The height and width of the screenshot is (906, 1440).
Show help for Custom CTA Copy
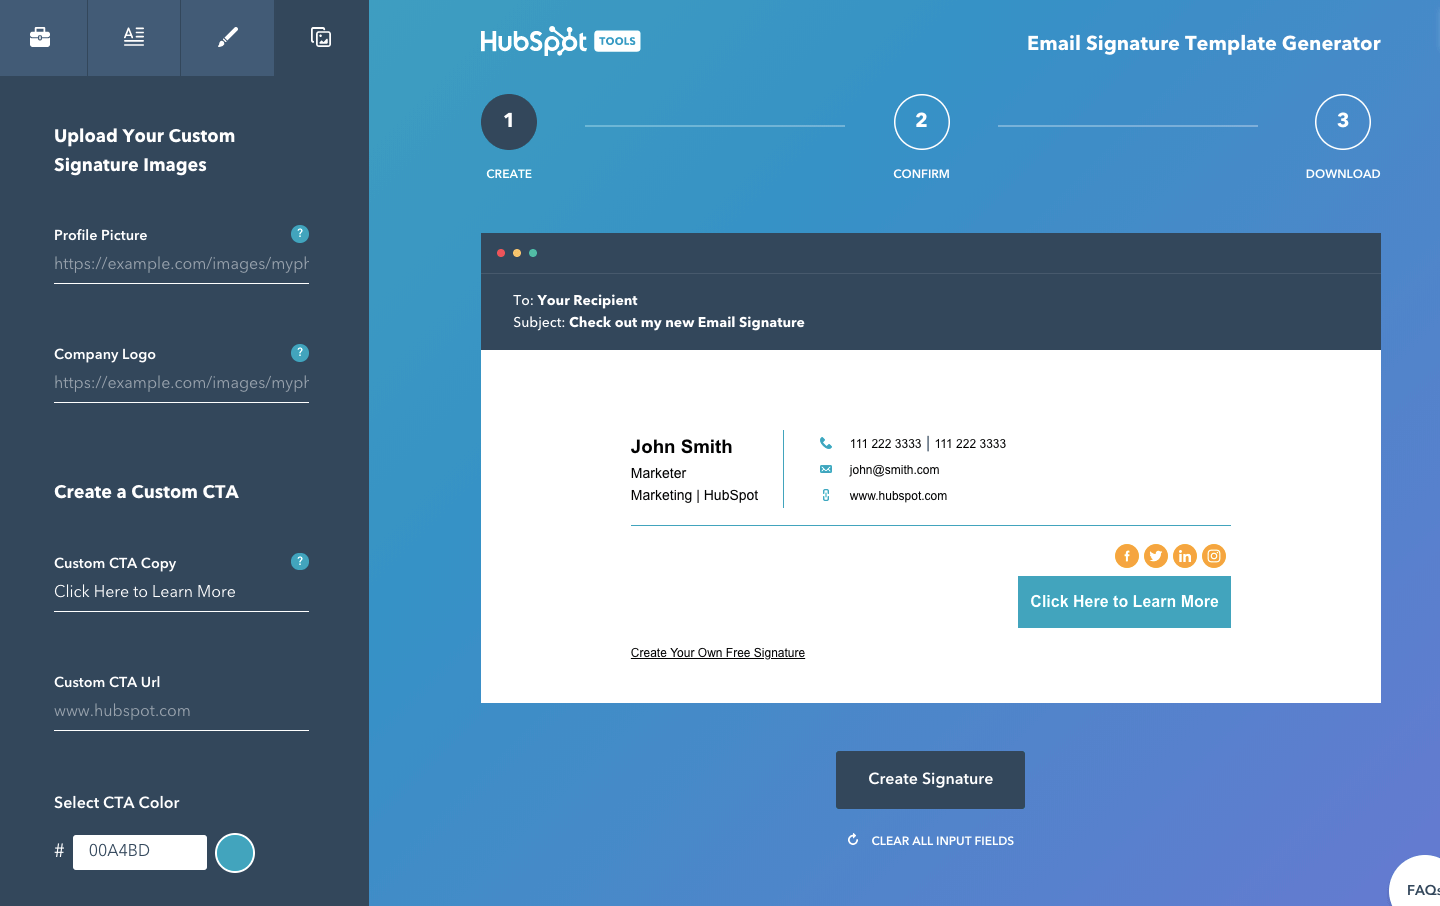pyautogui.click(x=300, y=562)
